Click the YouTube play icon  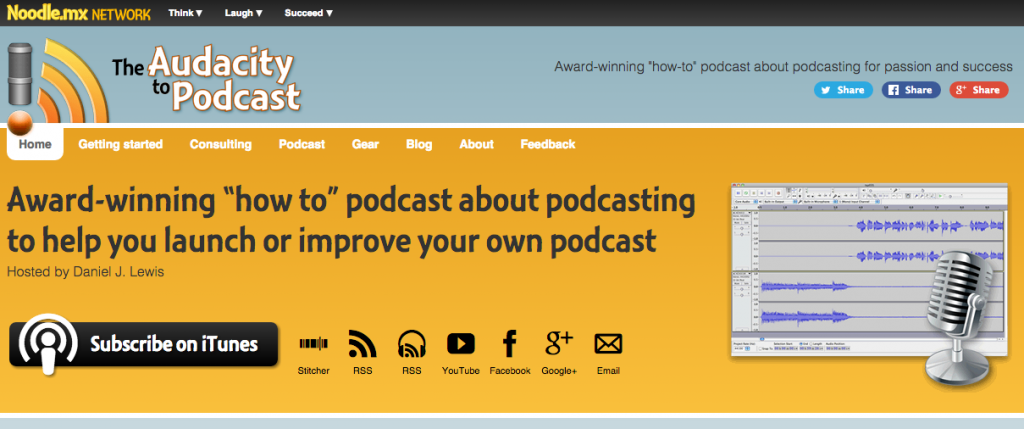coord(460,343)
